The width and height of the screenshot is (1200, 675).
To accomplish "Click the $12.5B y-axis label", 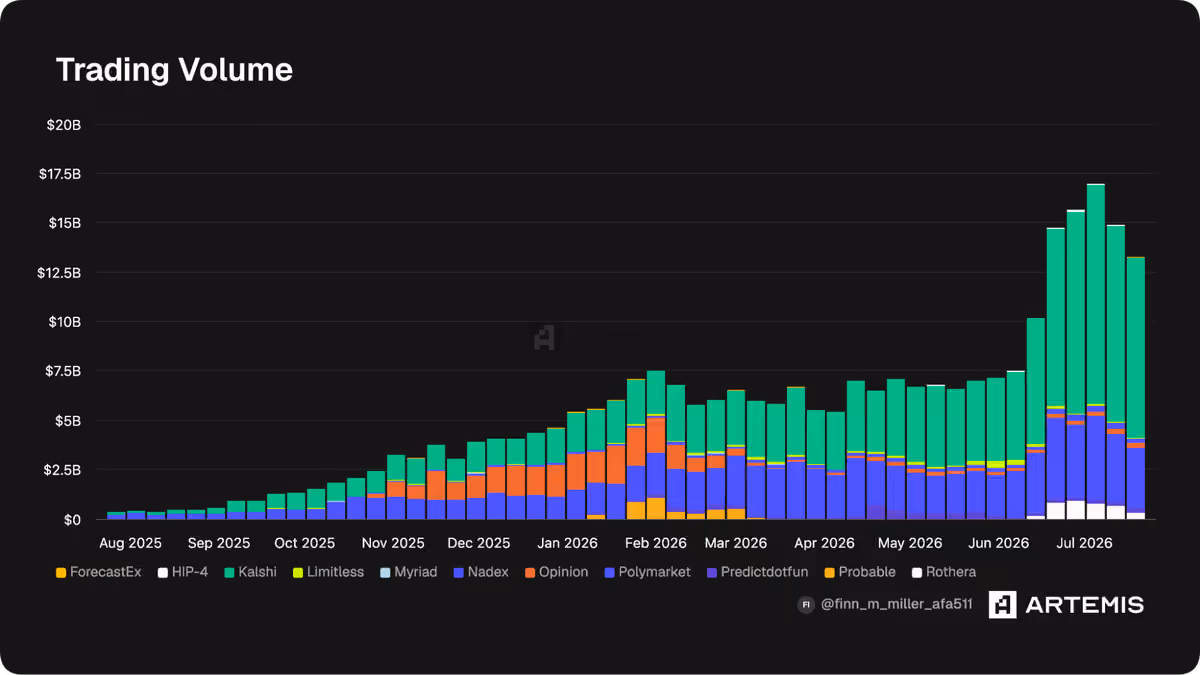I will coord(61,272).
